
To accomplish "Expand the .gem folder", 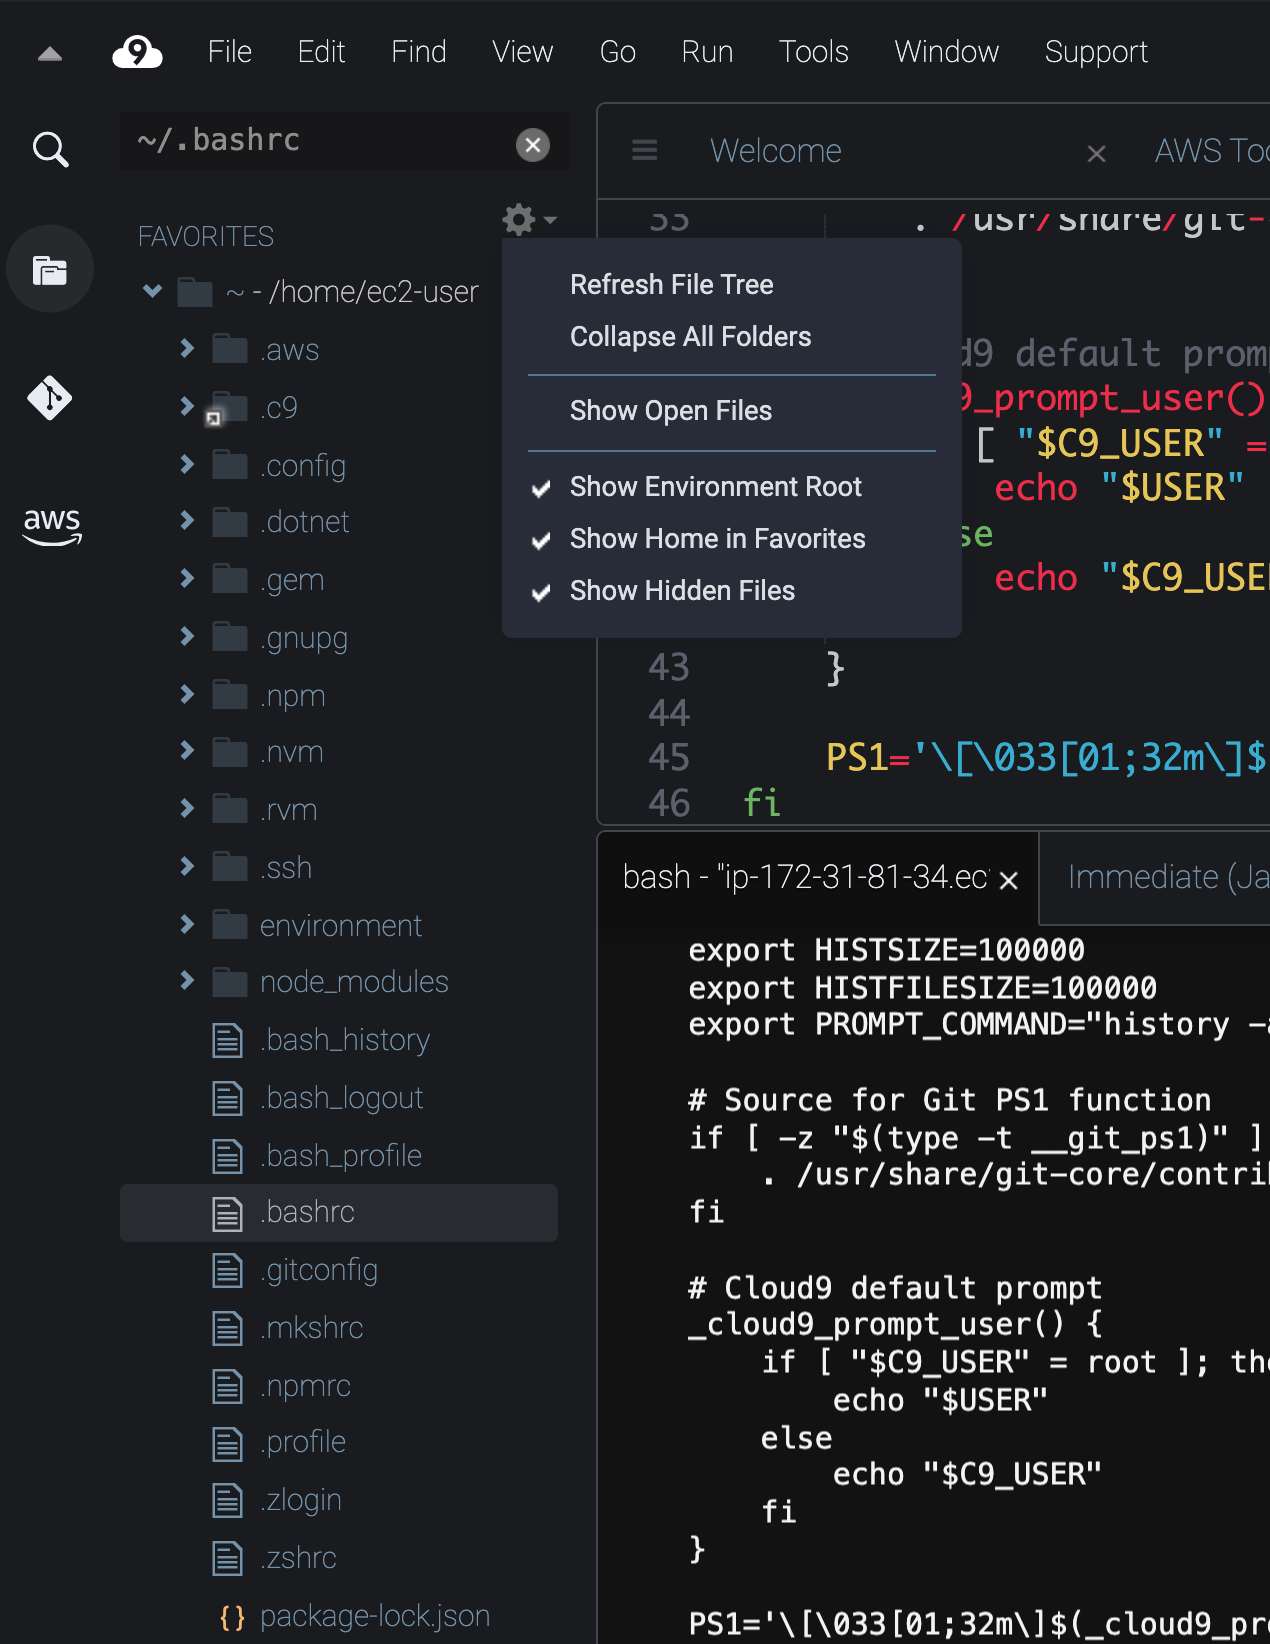I will [187, 578].
